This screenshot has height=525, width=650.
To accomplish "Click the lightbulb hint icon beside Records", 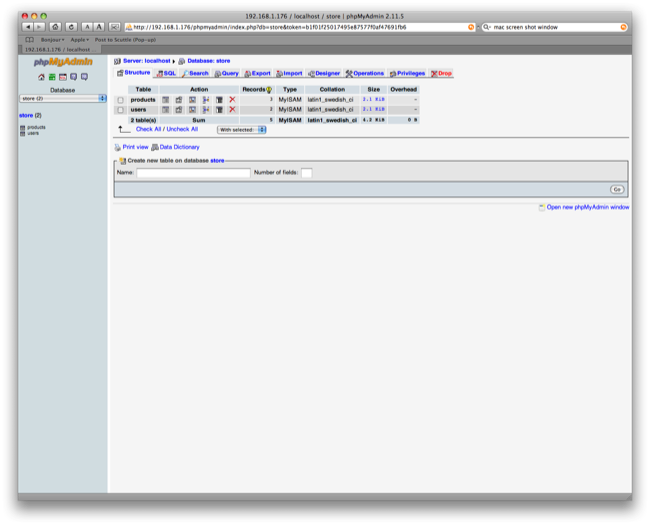I will (269, 90).
